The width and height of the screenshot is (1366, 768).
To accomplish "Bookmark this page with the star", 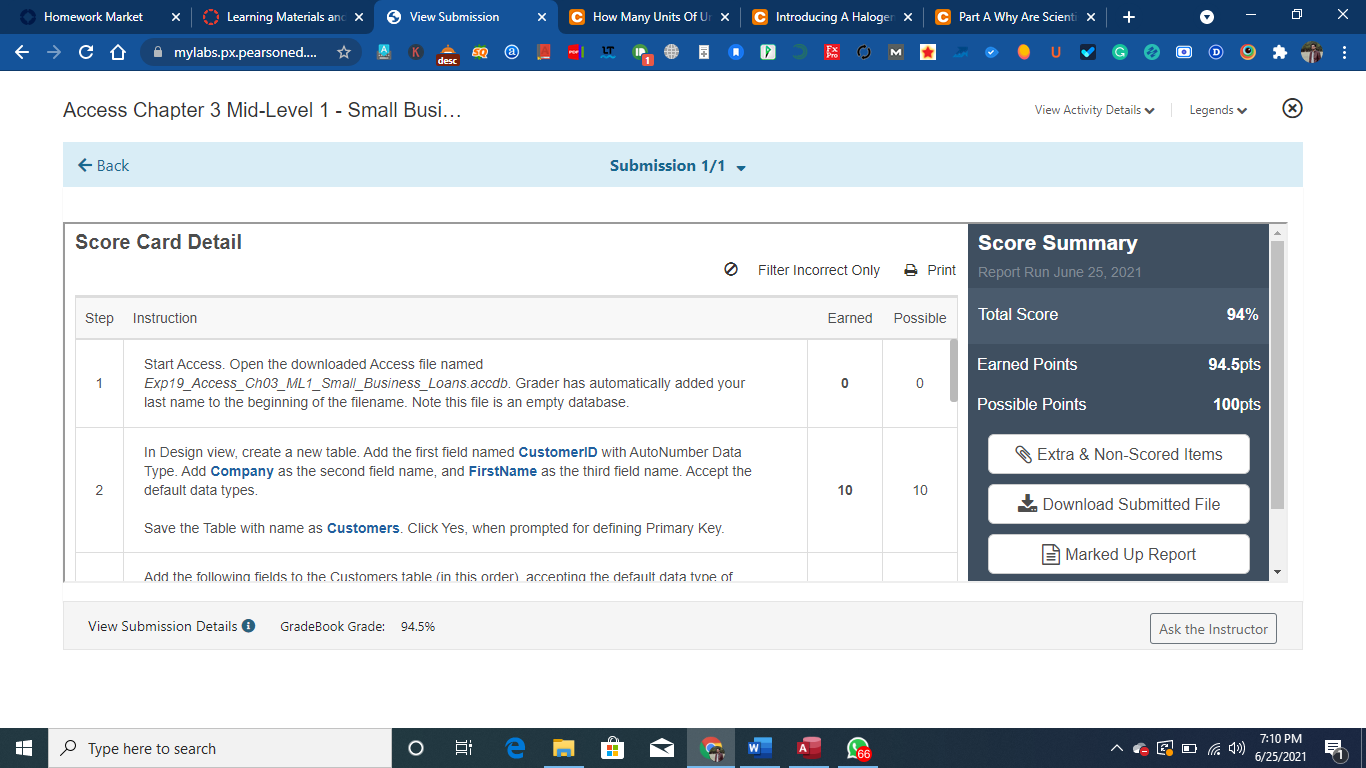I will [343, 52].
